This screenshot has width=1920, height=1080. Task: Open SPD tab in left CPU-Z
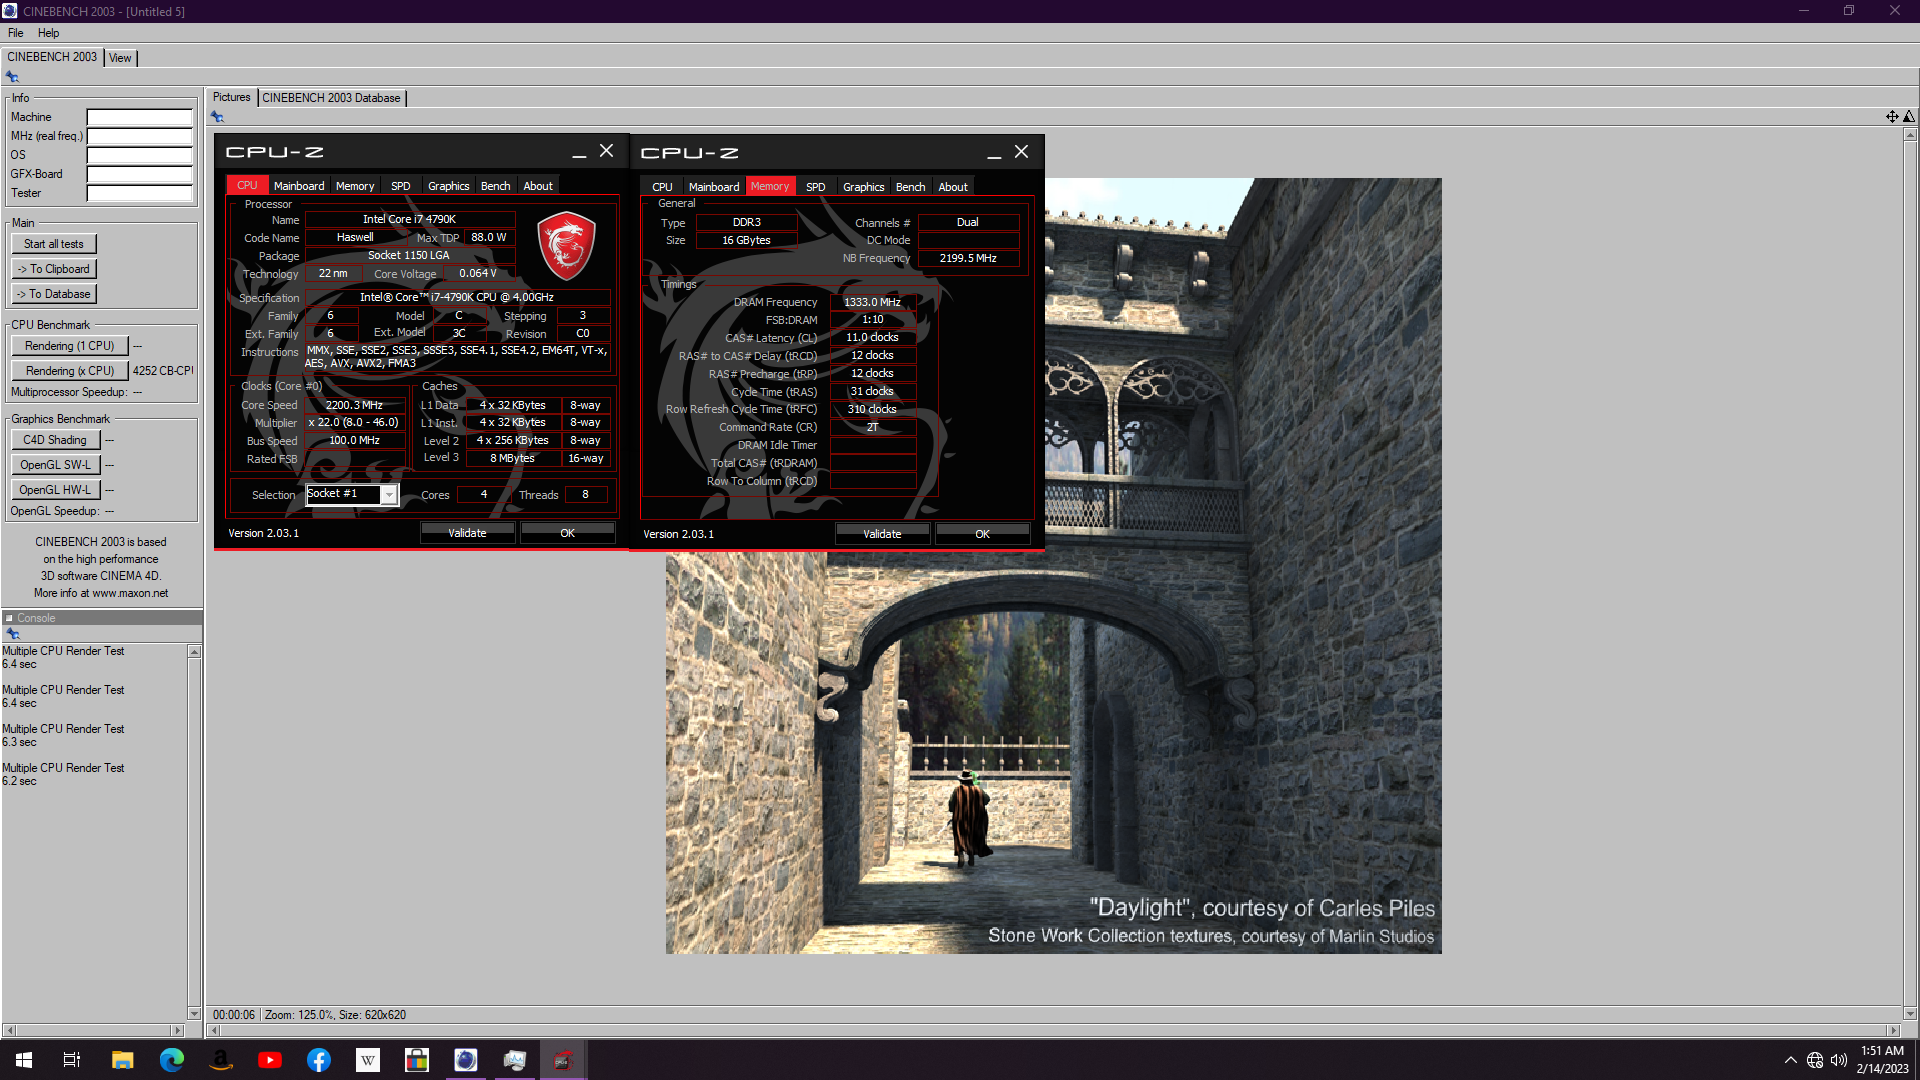tap(401, 186)
